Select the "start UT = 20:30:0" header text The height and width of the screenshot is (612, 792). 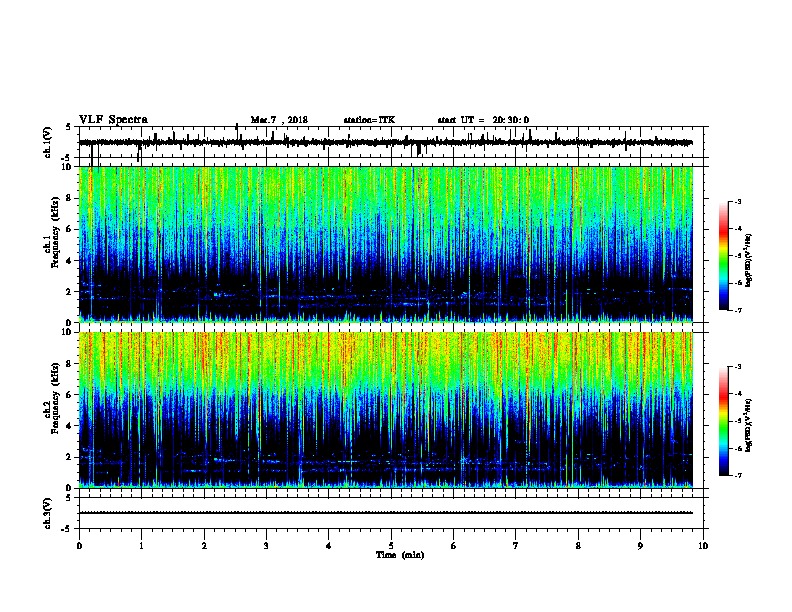pos(483,120)
